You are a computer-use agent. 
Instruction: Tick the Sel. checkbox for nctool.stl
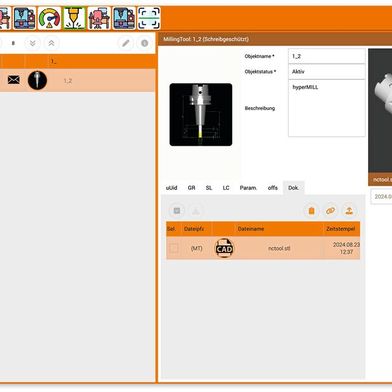tap(174, 248)
